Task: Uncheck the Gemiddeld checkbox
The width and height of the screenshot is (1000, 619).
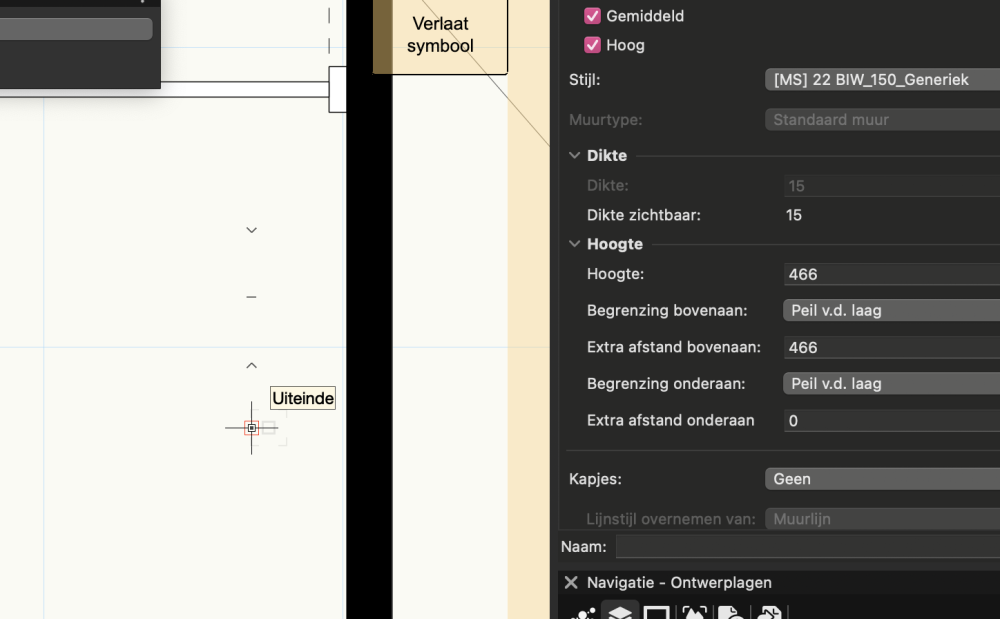Action: pyautogui.click(x=592, y=16)
